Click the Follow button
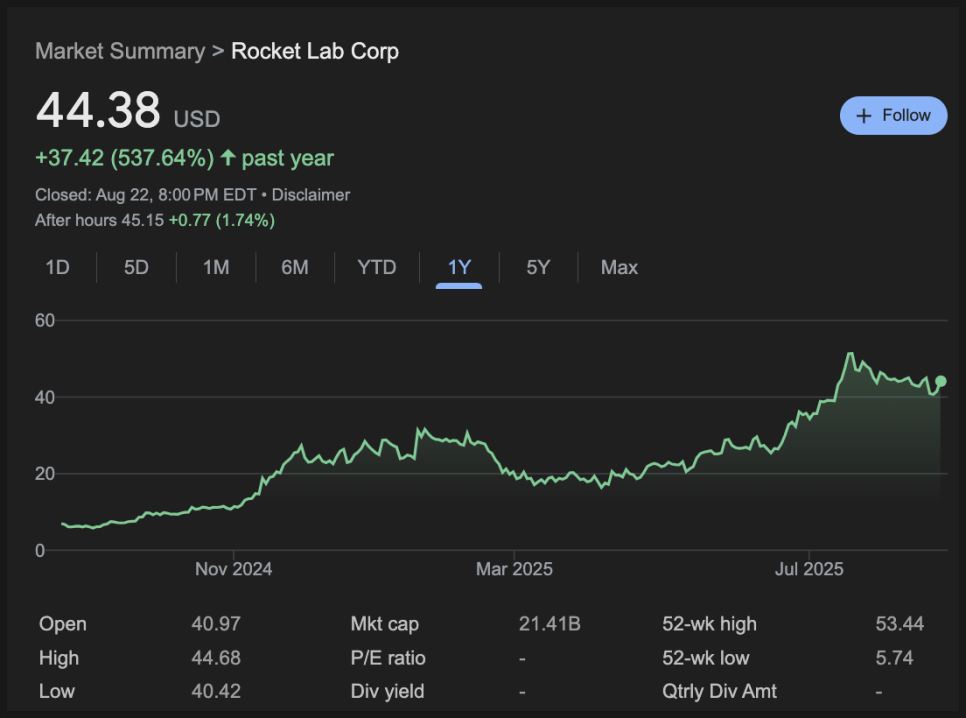The height and width of the screenshot is (718, 966). point(893,115)
